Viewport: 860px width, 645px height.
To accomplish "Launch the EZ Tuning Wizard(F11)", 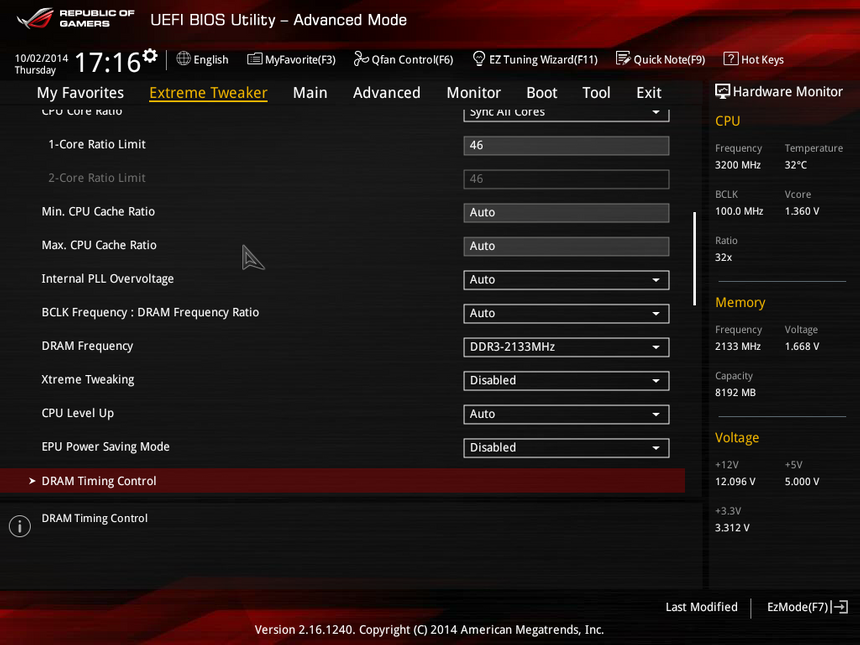I will click(x=534, y=60).
